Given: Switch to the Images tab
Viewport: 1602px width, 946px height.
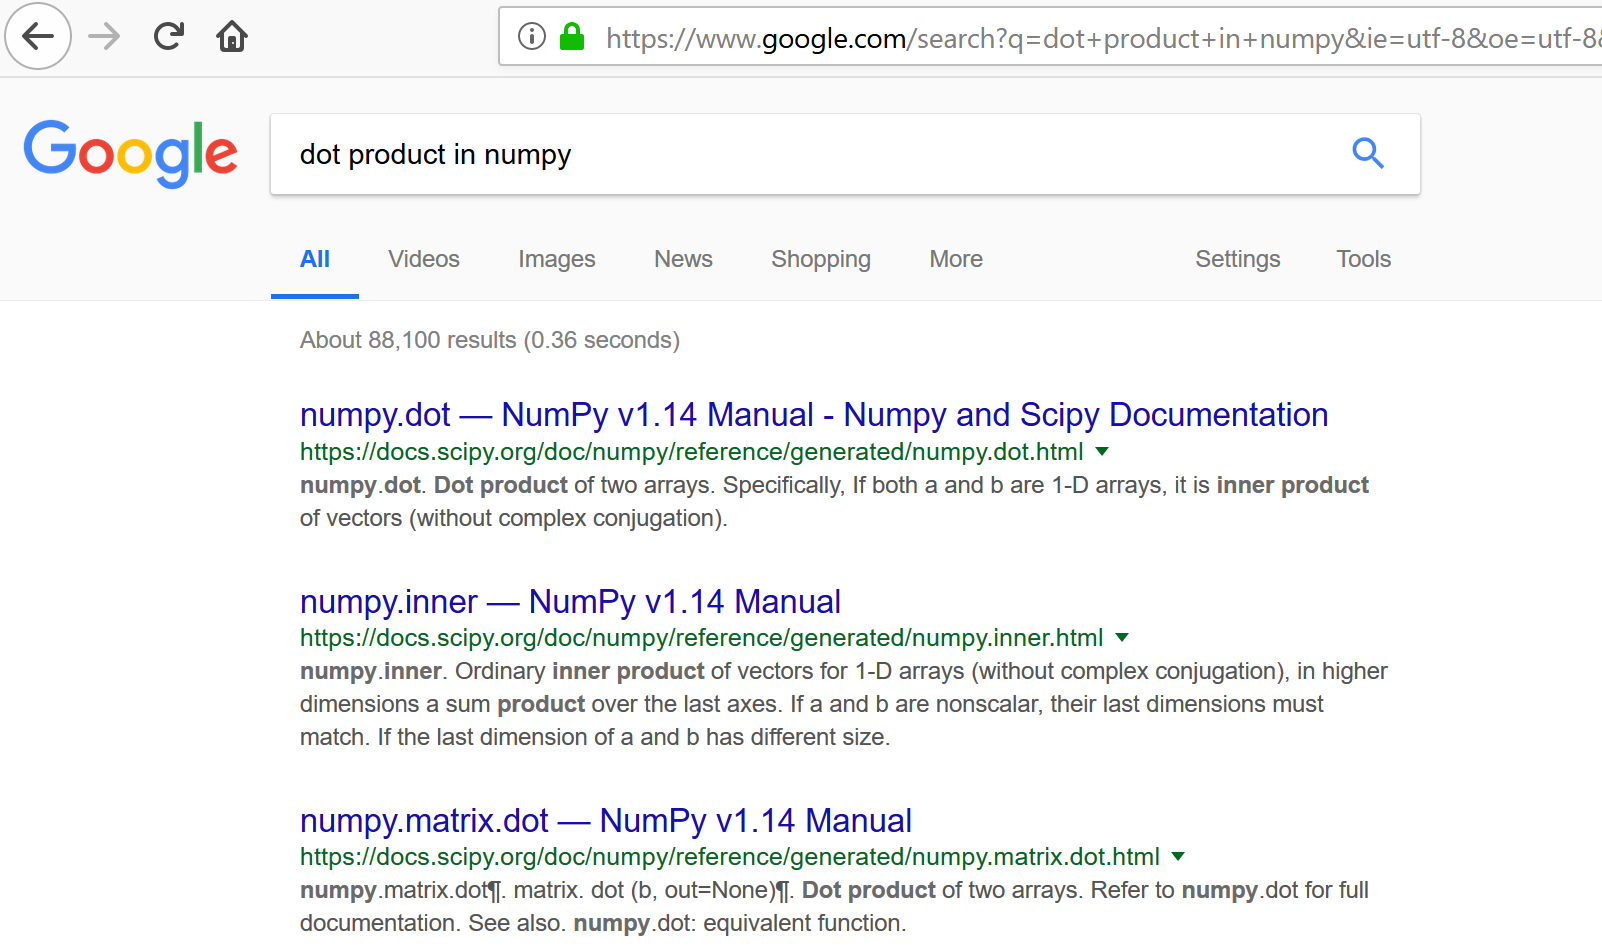Looking at the screenshot, I should coord(557,259).
